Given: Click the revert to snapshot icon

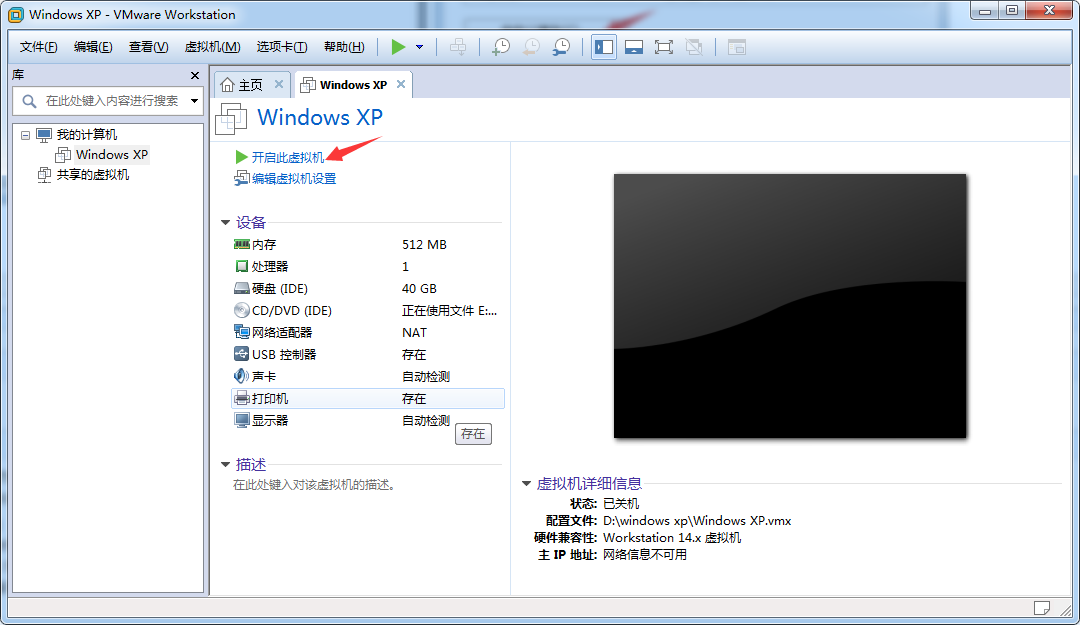Looking at the screenshot, I should (531, 47).
